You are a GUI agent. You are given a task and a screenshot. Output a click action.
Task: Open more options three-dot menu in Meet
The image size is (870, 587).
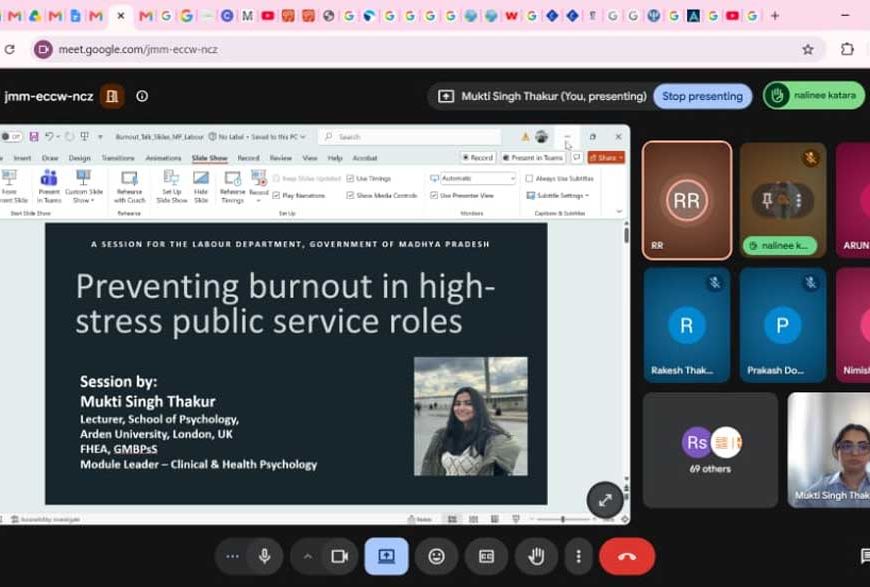pyautogui.click(x=578, y=556)
